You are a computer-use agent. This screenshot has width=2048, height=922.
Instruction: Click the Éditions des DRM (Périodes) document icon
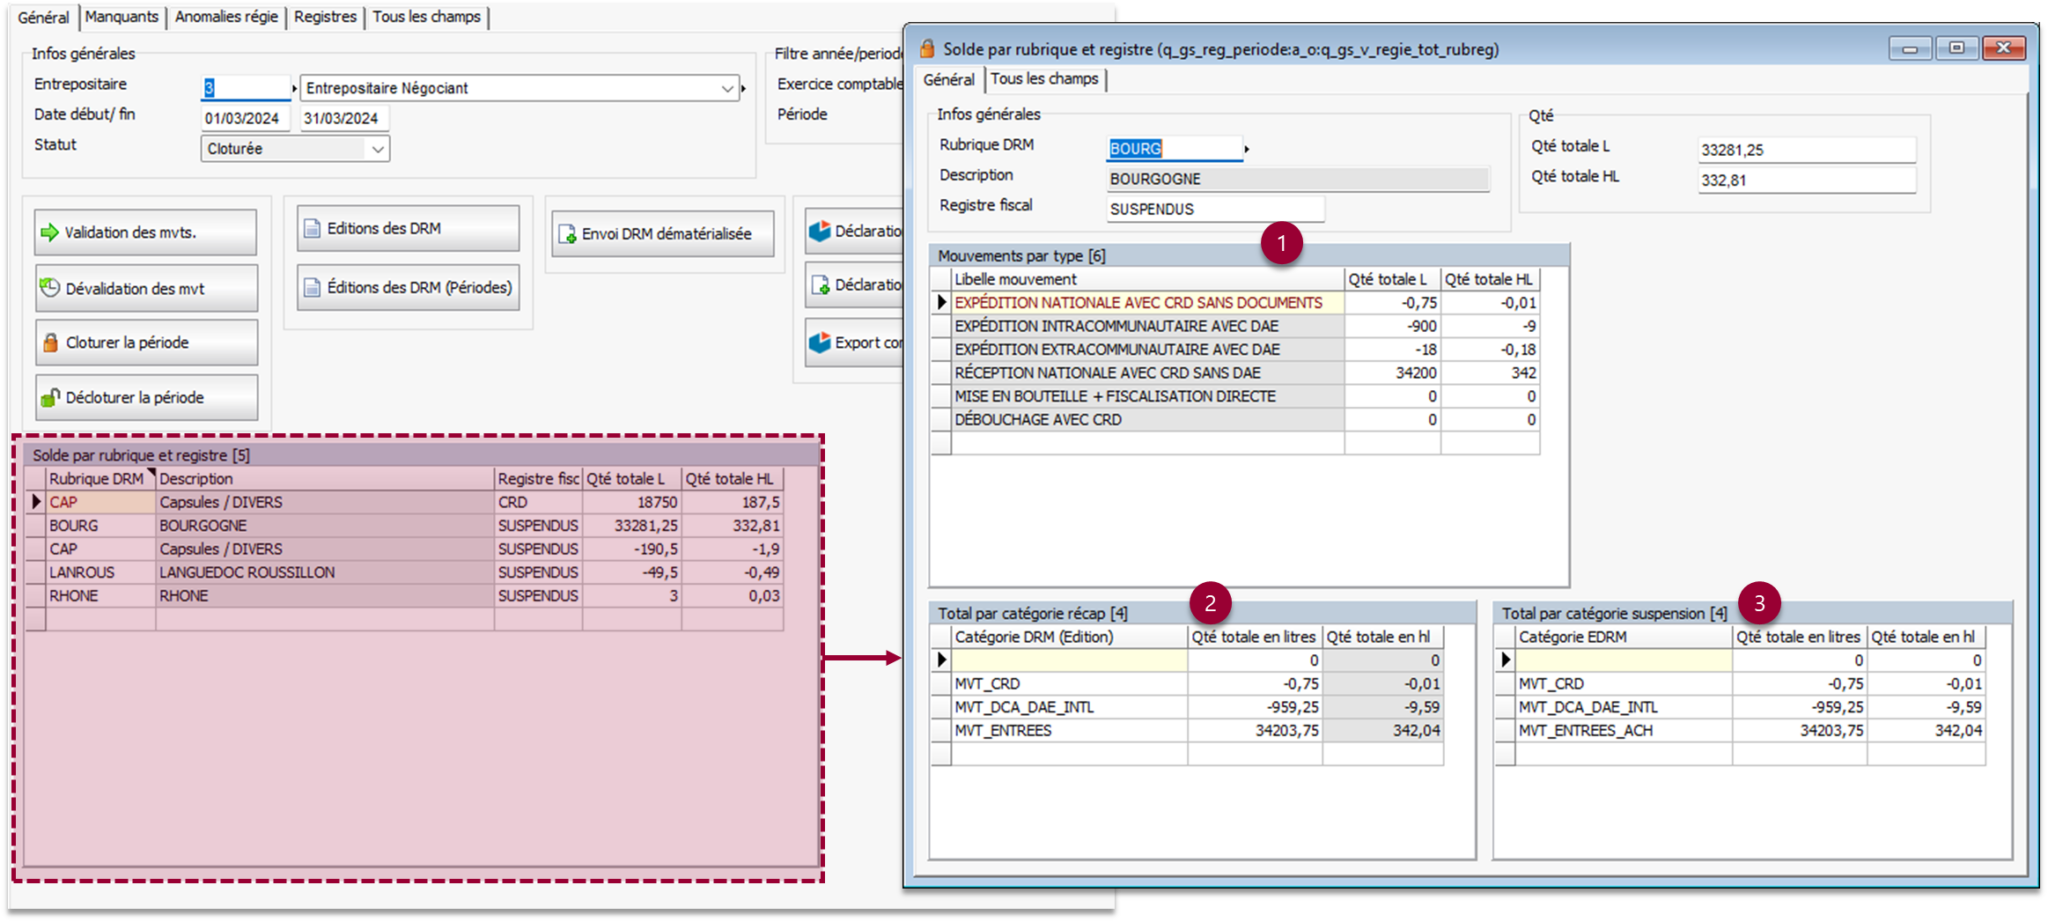[x=312, y=288]
